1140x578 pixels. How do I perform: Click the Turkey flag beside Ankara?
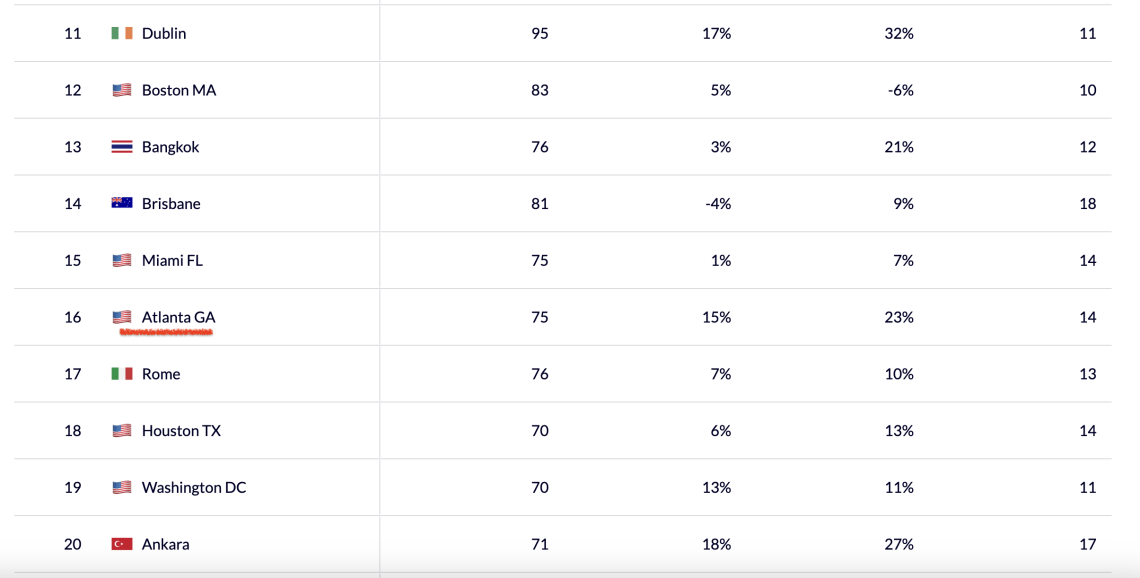click(x=122, y=544)
